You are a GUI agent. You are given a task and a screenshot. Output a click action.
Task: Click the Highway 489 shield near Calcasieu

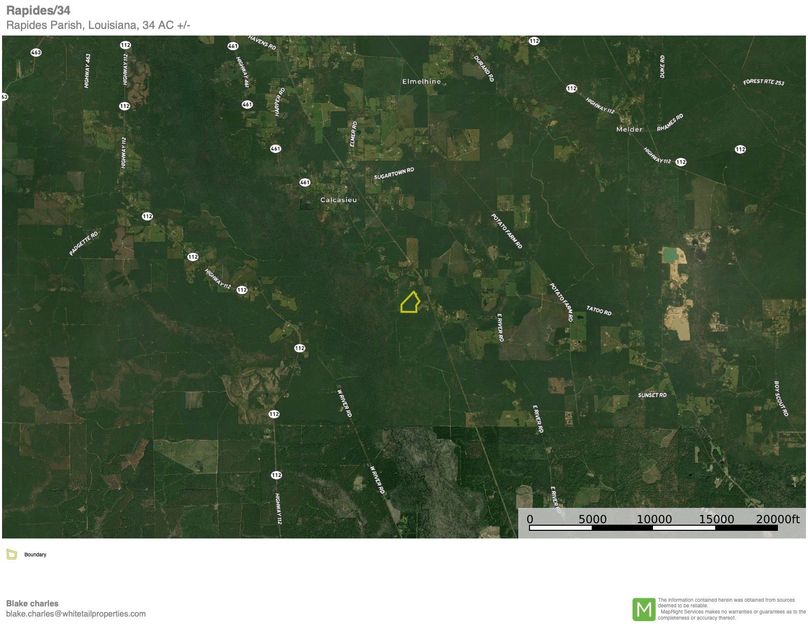click(304, 182)
